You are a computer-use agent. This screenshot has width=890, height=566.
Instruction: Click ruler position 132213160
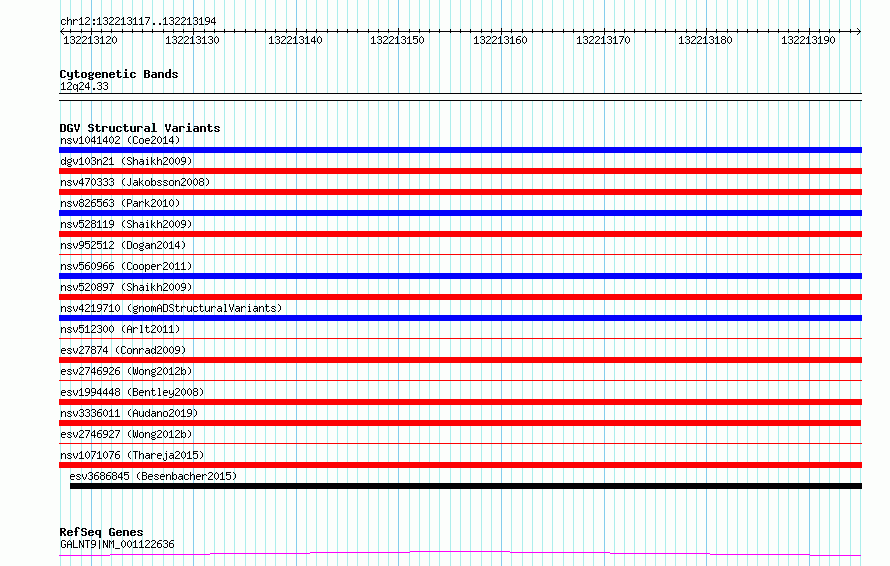(x=500, y=40)
